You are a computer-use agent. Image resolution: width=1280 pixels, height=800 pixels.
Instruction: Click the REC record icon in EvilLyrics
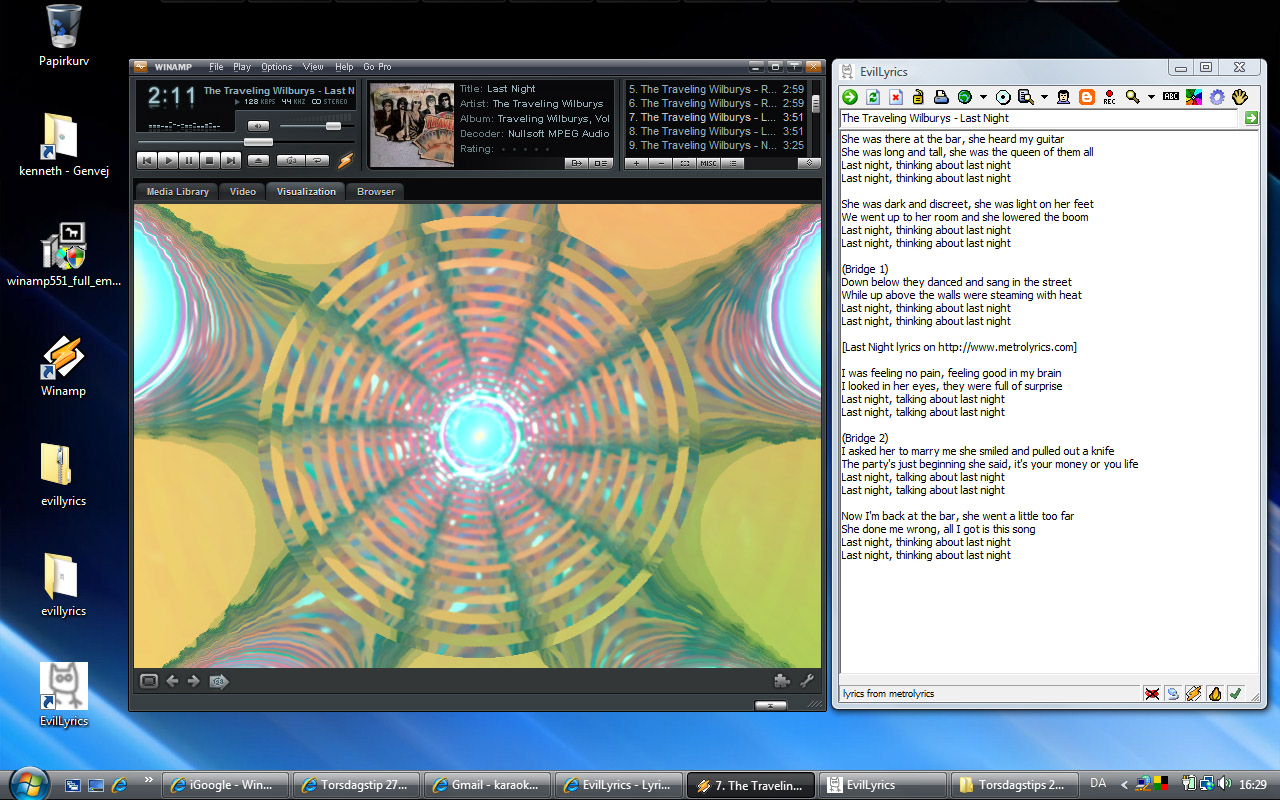[1109, 97]
